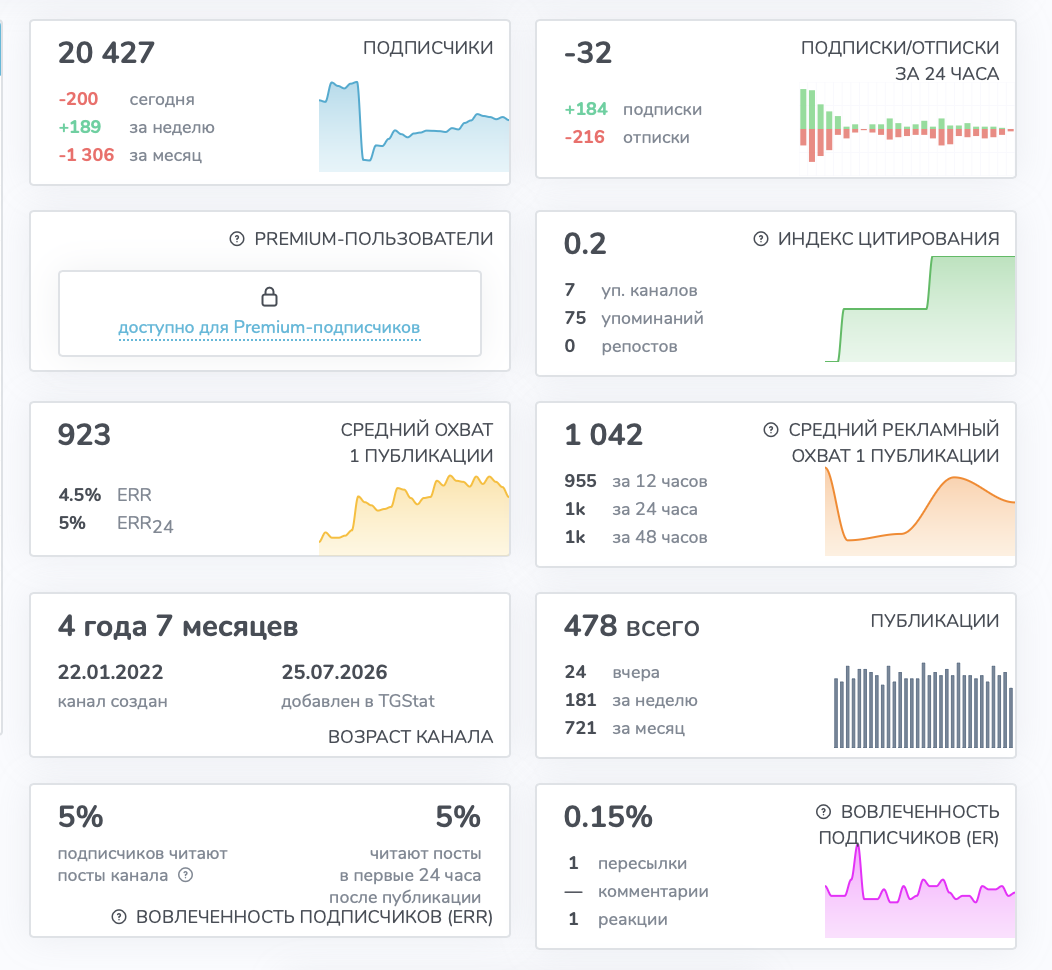The height and width of the screenshot is (970, 1052).
Task: Click the '75' упоминаний value
Action: [575, 318]
